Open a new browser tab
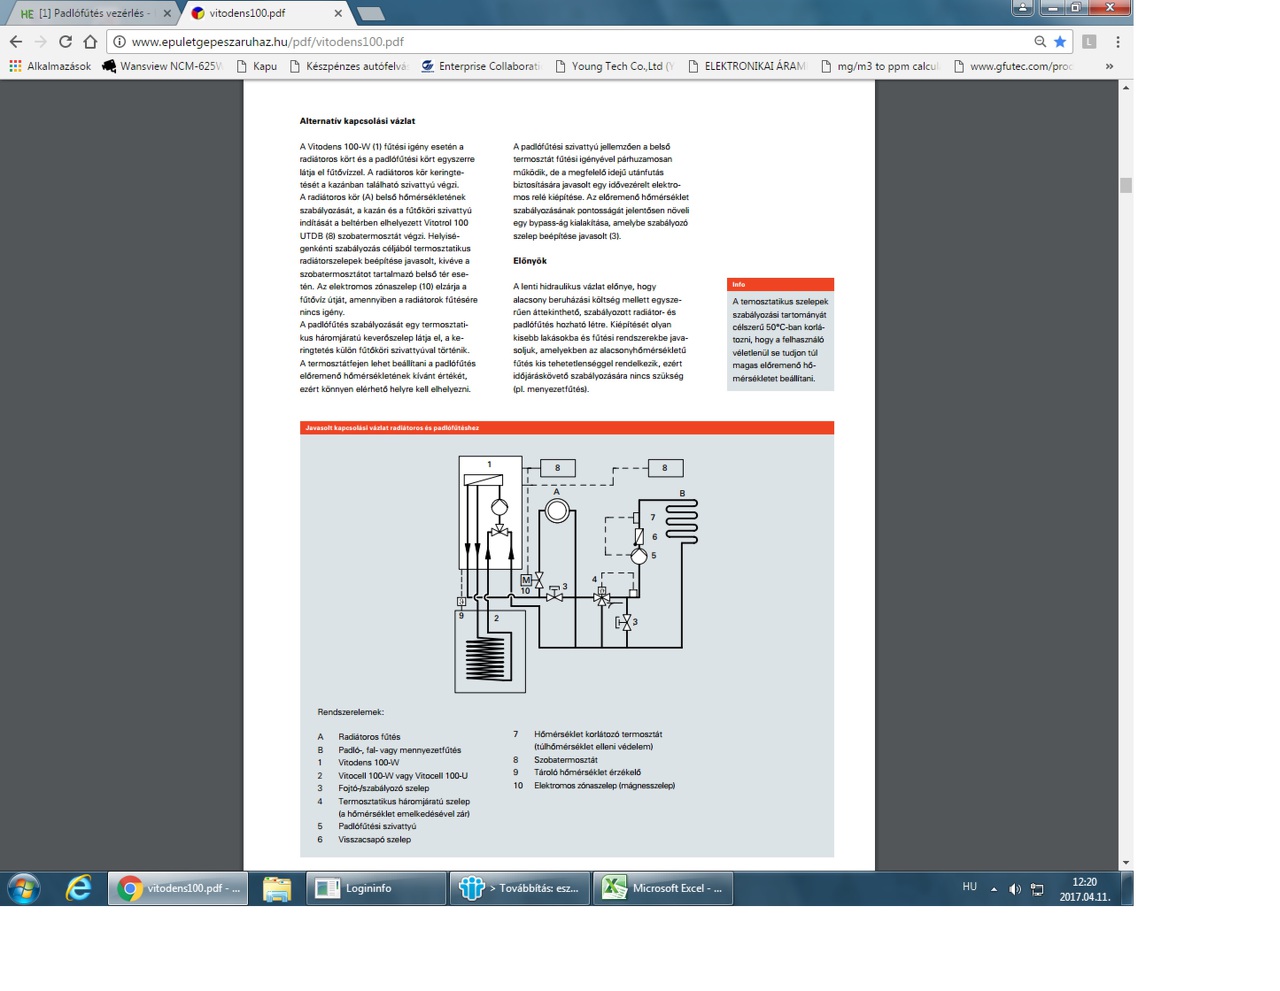Viewport: 1280px width, 991px height. point(370,13)
